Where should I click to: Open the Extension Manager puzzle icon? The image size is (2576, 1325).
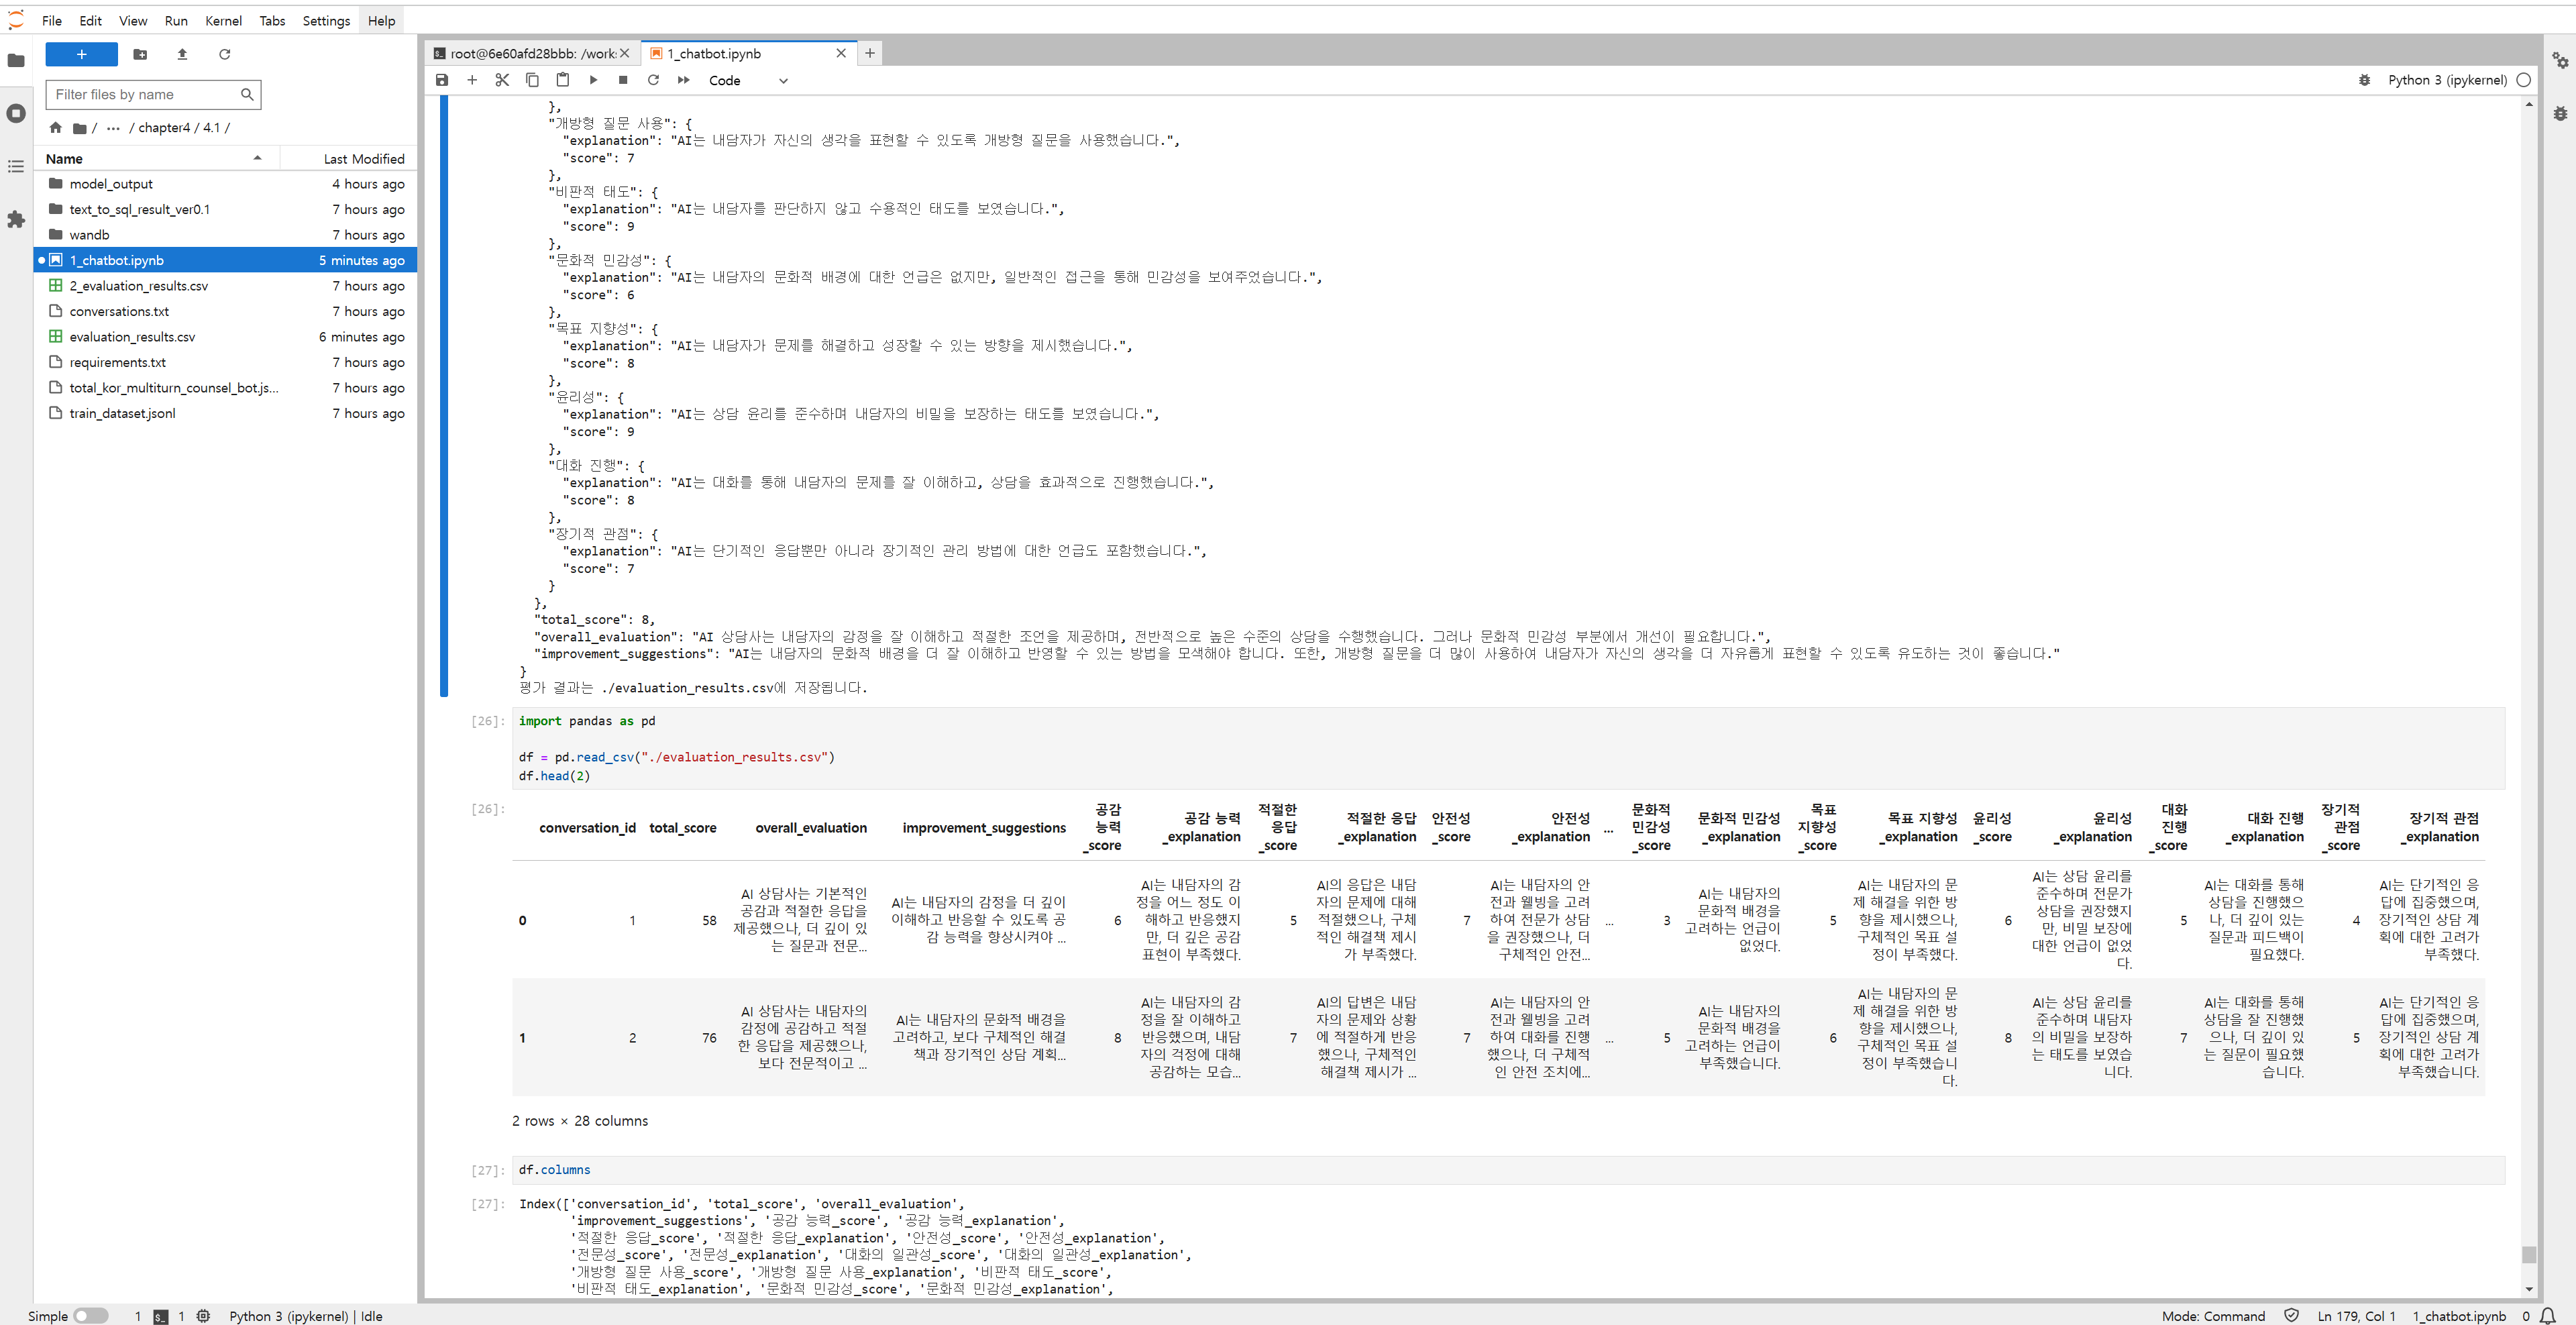point(16,219)
